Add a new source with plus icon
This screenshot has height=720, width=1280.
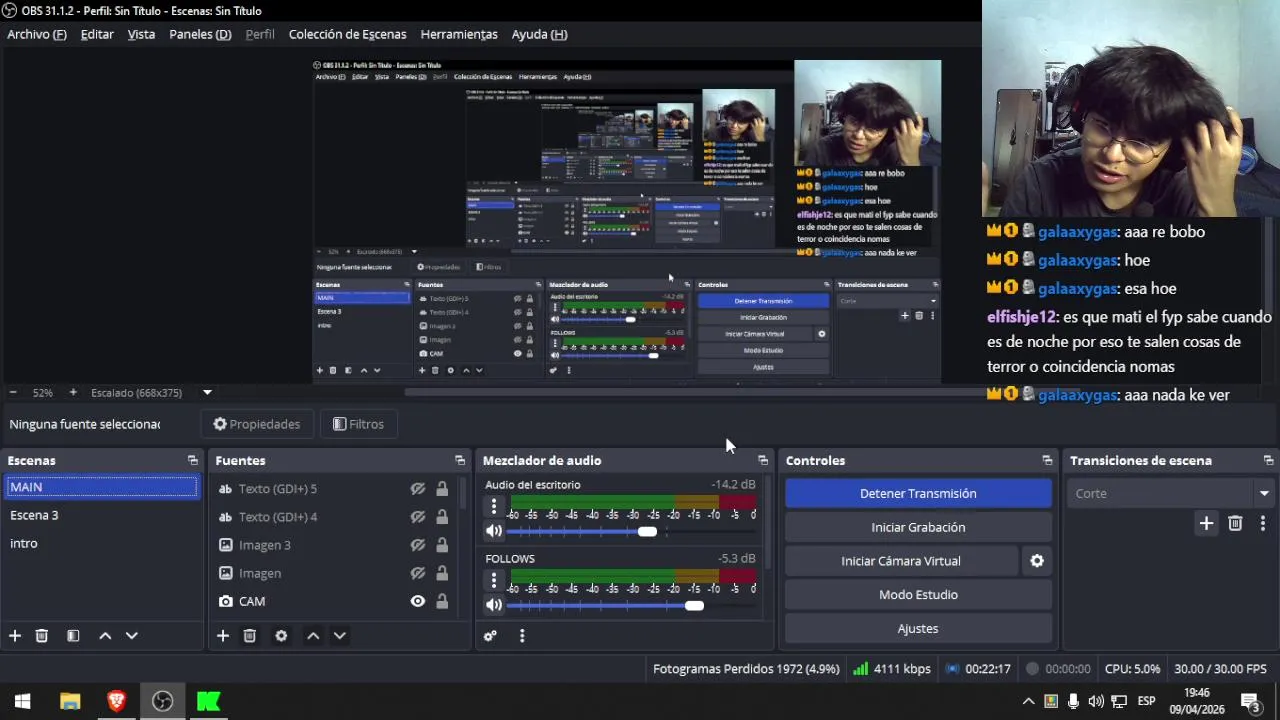pos(223,636)
